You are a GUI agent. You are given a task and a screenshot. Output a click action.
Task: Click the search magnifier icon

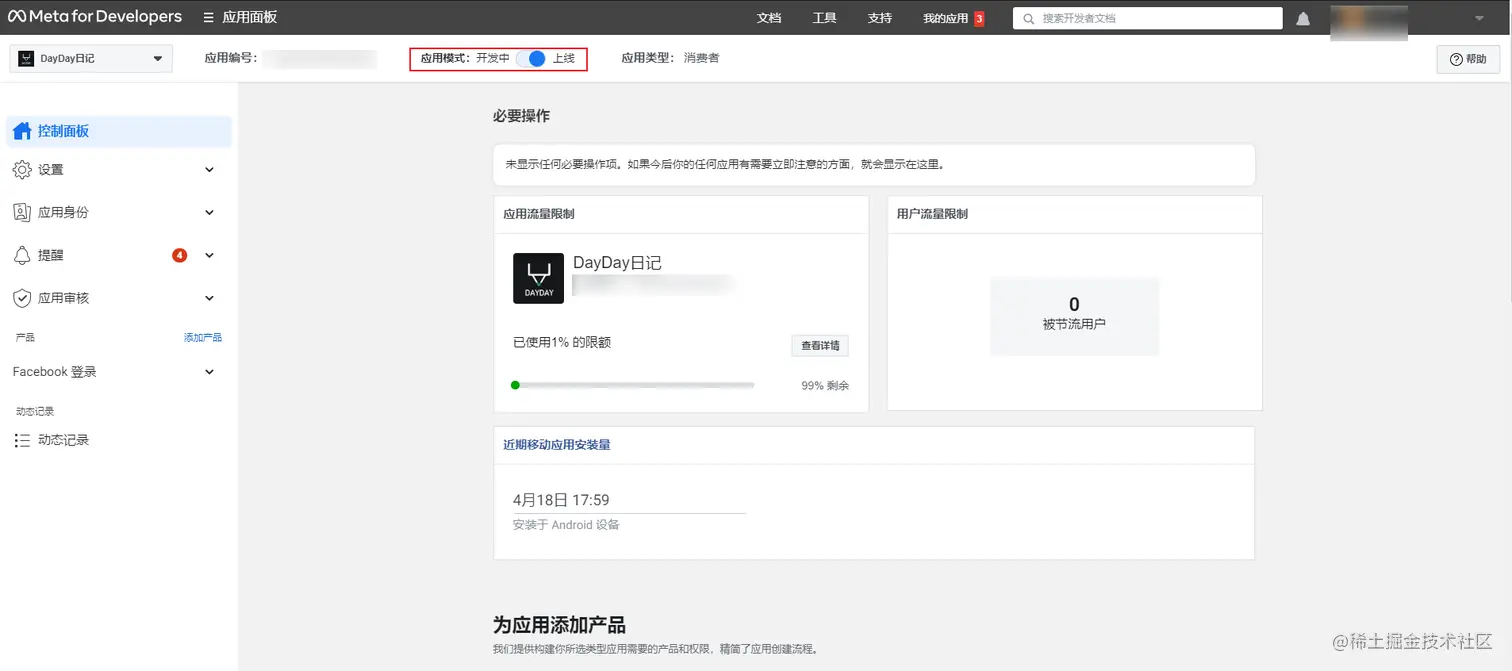[x=1028, y=18]
